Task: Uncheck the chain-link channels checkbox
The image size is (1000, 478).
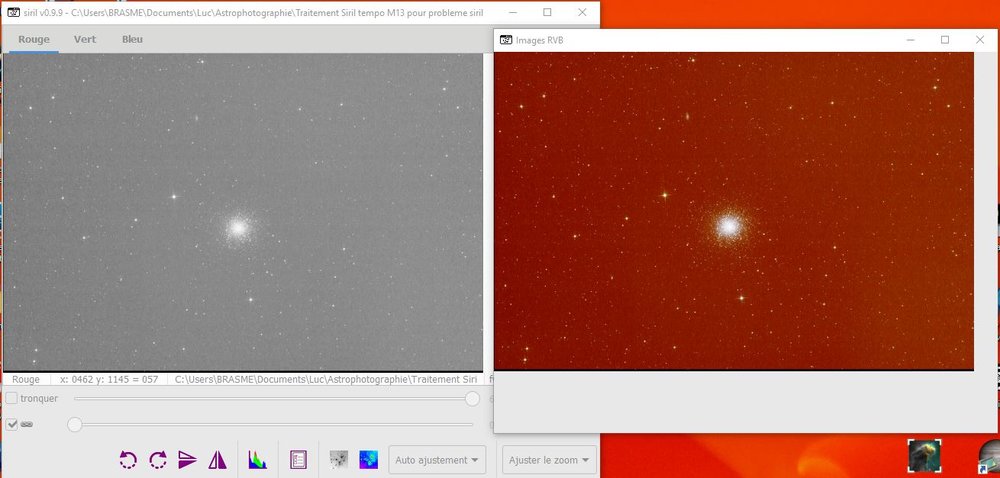Action: (12, 424)
